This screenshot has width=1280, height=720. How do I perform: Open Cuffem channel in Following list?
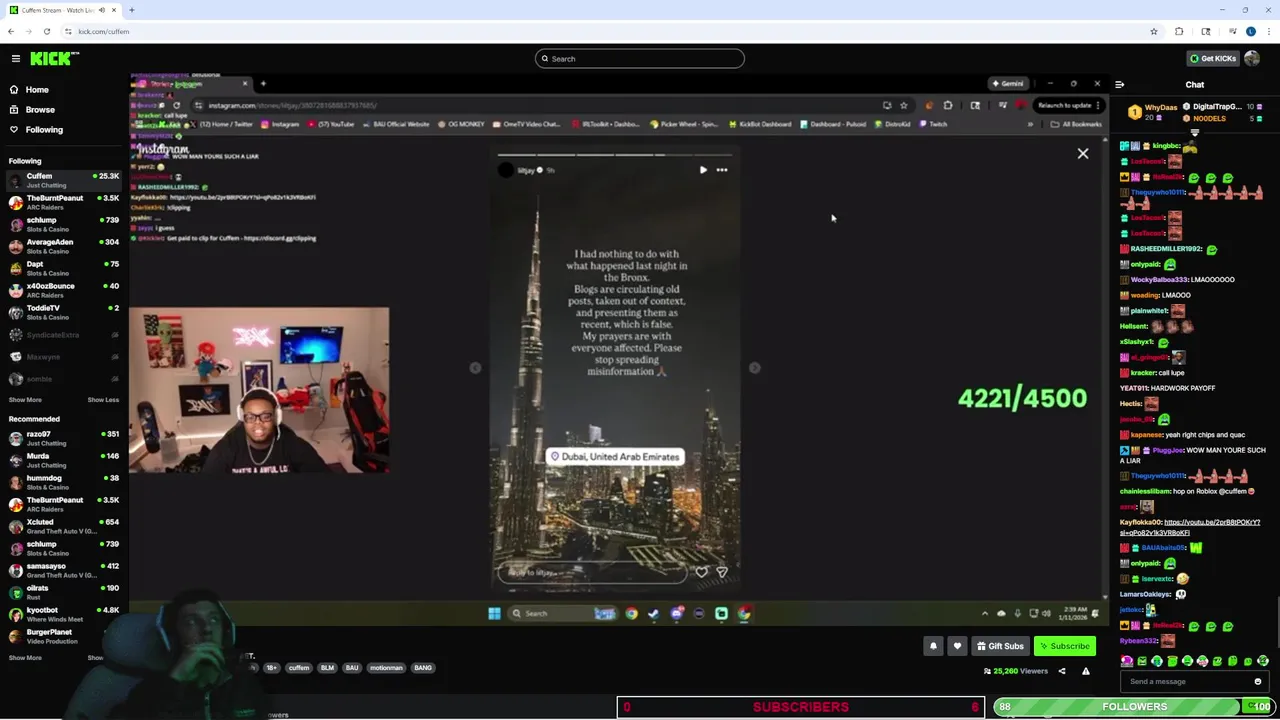63,180
